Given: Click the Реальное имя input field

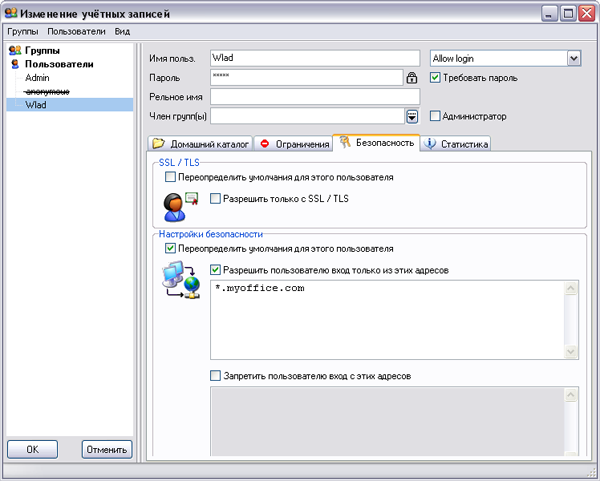Looking at the screenshot, I should (315, 96).
